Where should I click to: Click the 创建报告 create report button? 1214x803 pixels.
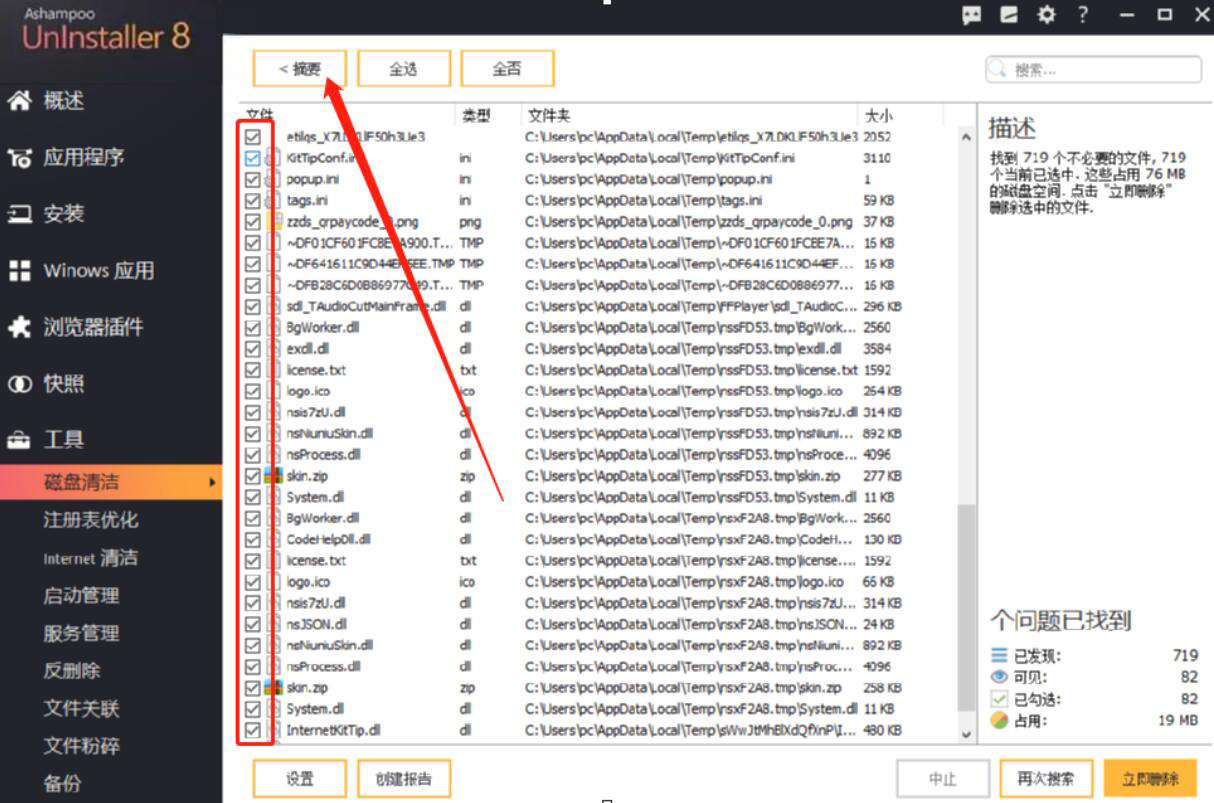pos(403,779)
